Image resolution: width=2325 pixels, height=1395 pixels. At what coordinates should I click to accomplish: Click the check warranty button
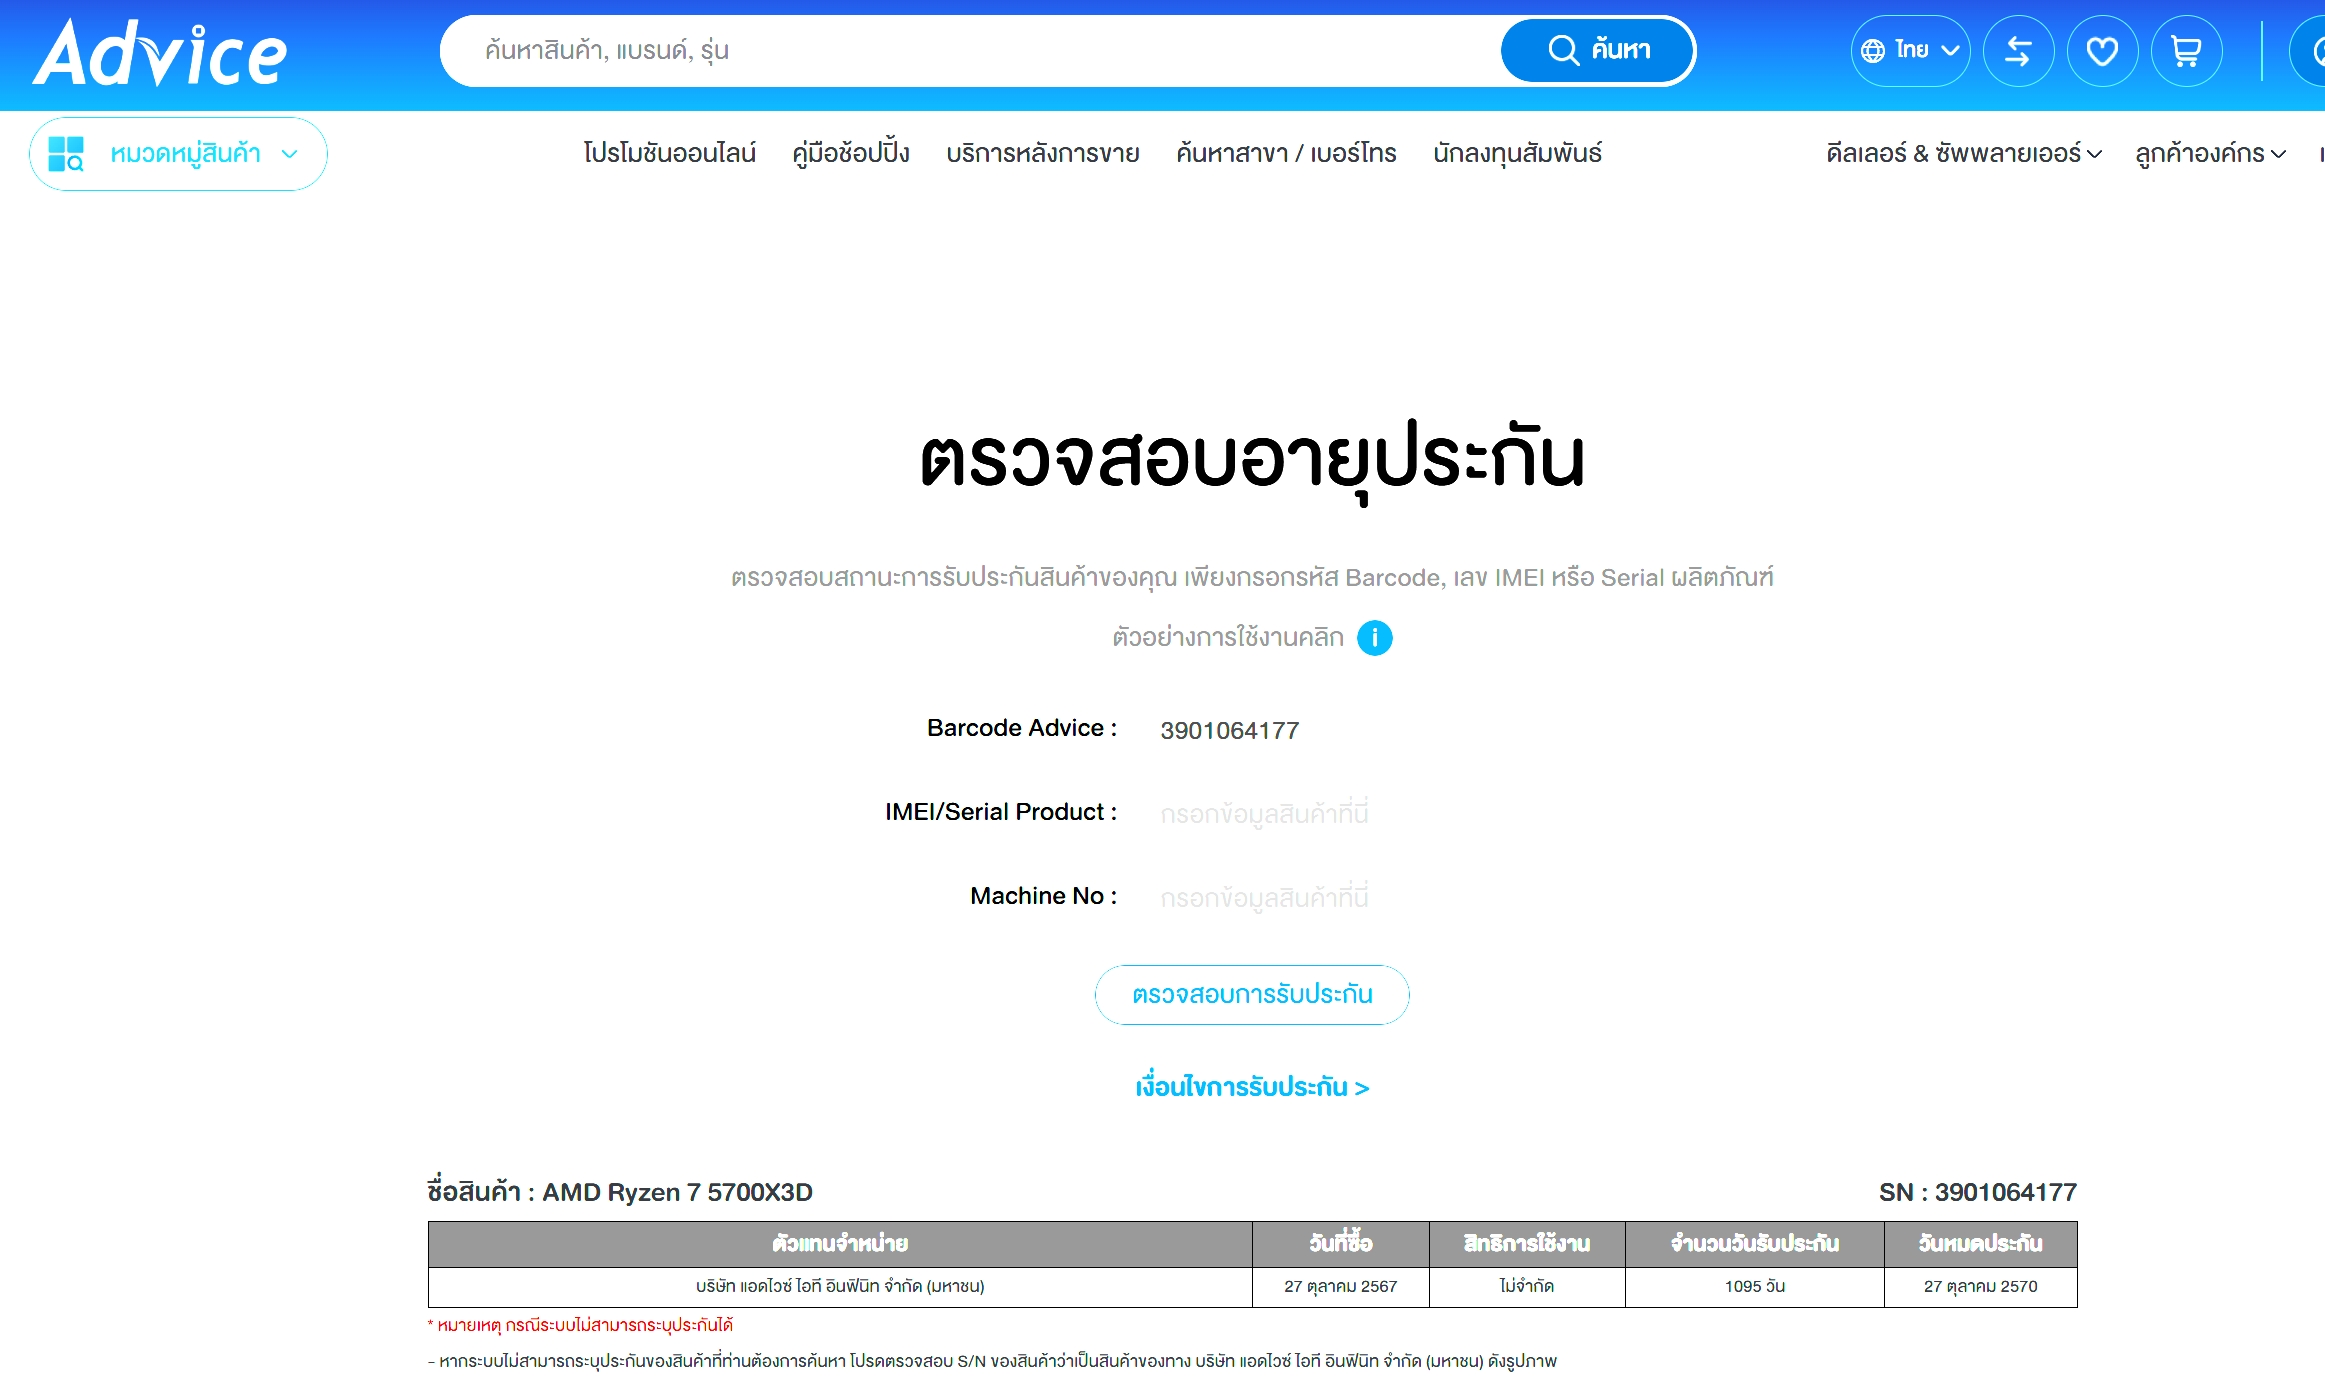click(1251, 995)
